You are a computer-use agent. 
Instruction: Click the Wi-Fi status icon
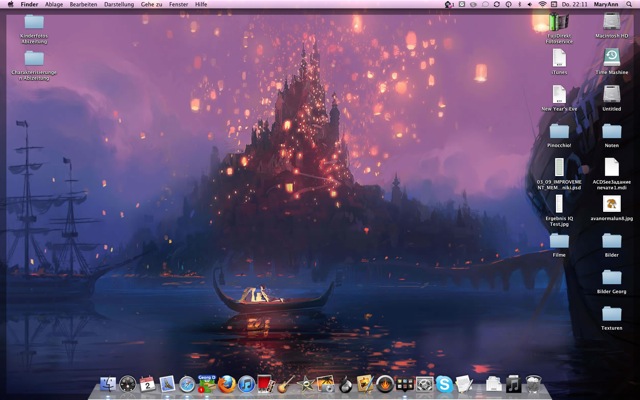point(542,4)
